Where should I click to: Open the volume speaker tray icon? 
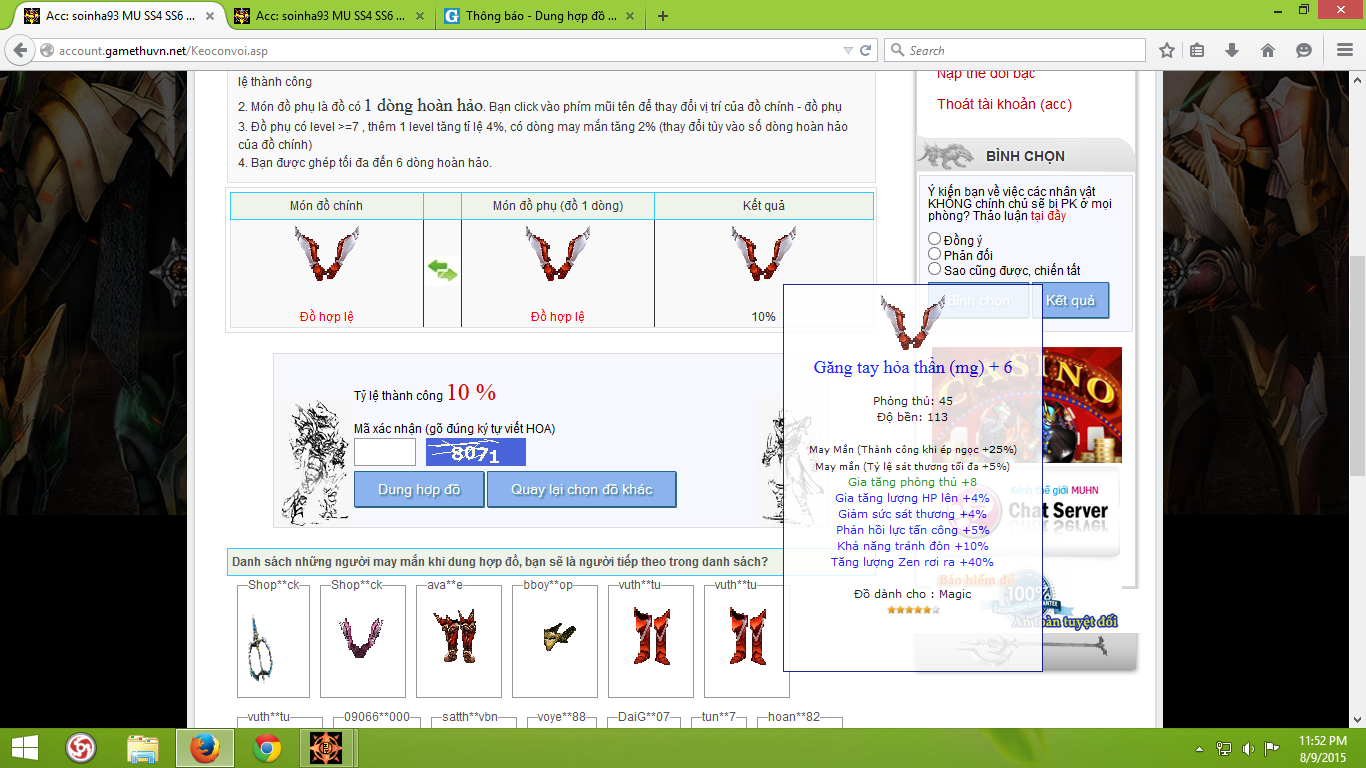tap(1248, 748)
